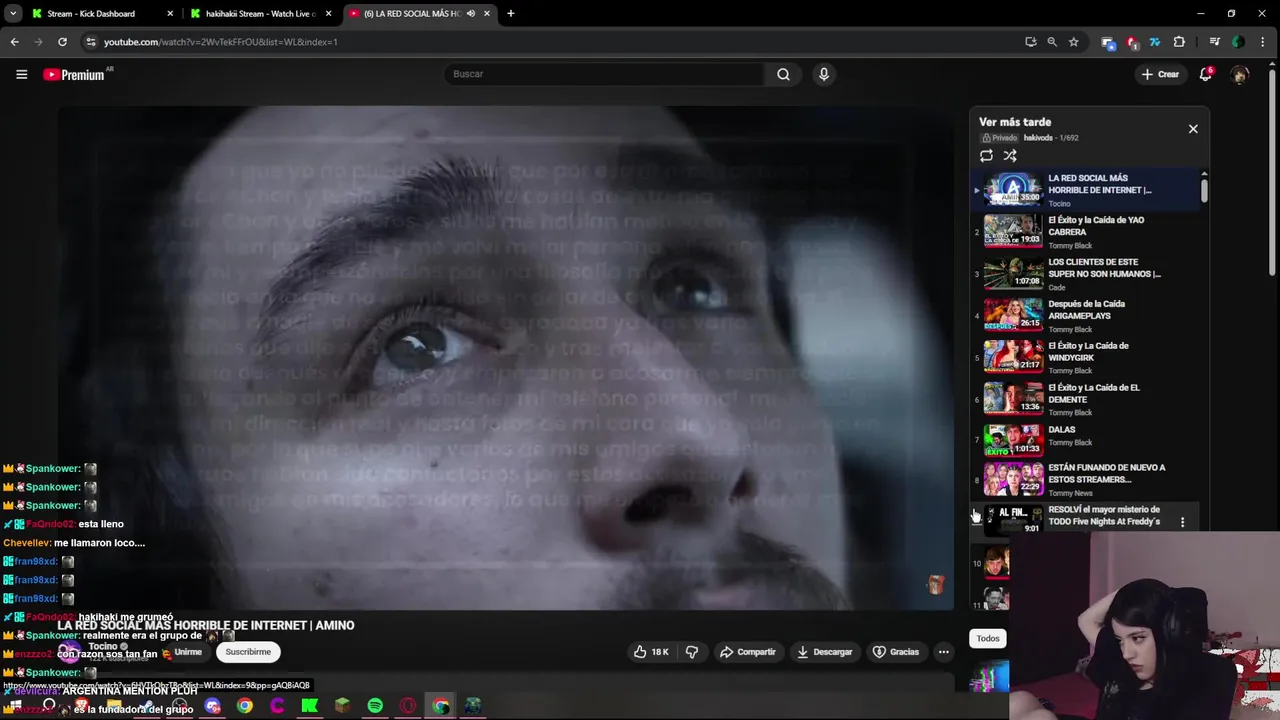Close the Ver más tarde playlist panel
Image resolution: width=1280 pixels, height=720 pixels.
(1193, 129)
